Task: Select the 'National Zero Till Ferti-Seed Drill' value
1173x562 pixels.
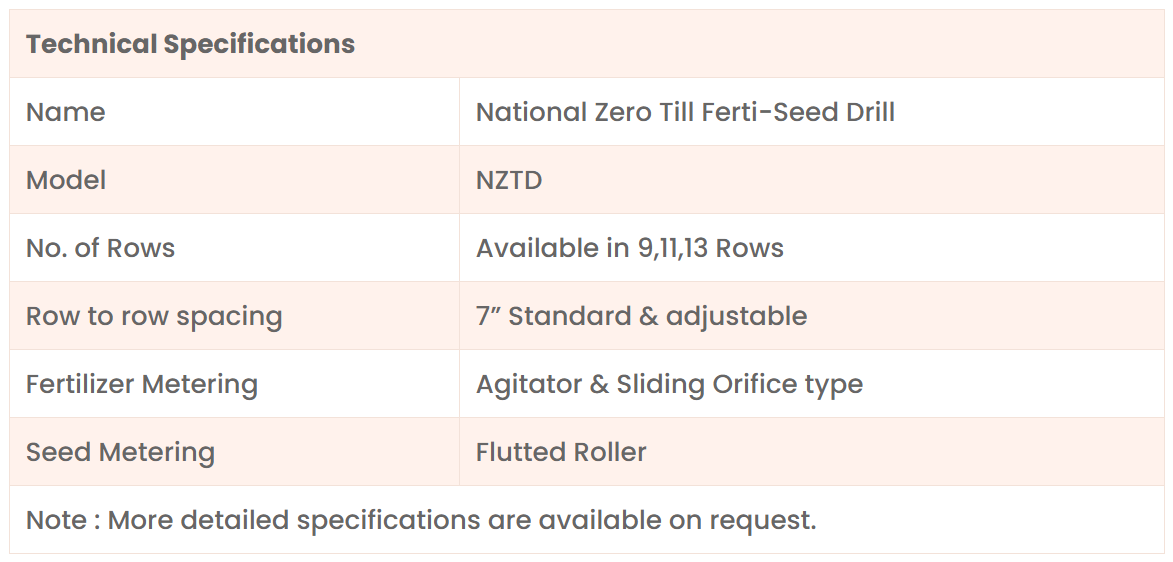Action: coord(685,112)
